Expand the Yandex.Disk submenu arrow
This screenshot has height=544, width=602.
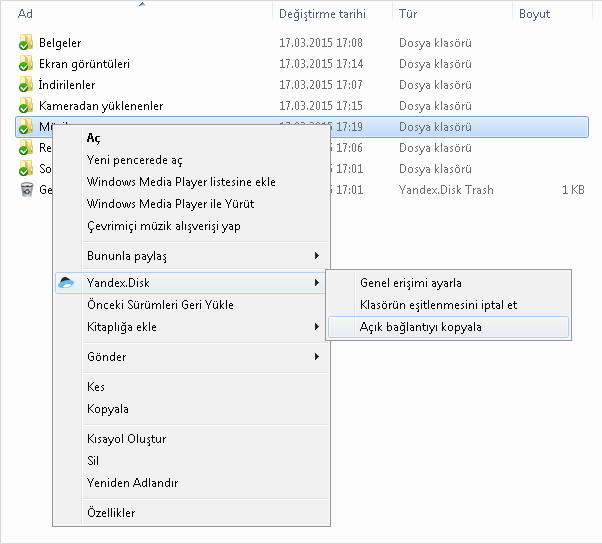click(317, 283)
